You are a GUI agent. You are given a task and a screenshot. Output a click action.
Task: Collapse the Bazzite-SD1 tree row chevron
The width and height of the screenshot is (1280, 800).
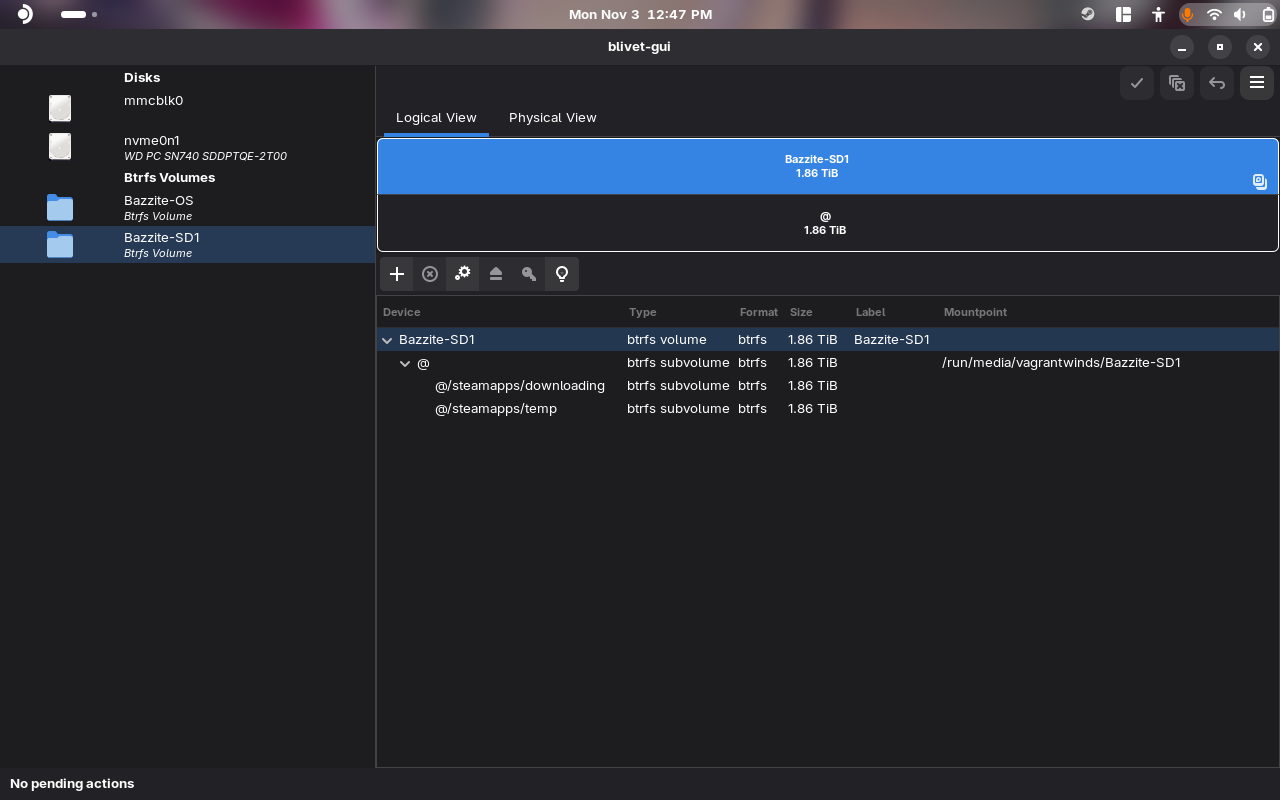click(x=387, y=340)
